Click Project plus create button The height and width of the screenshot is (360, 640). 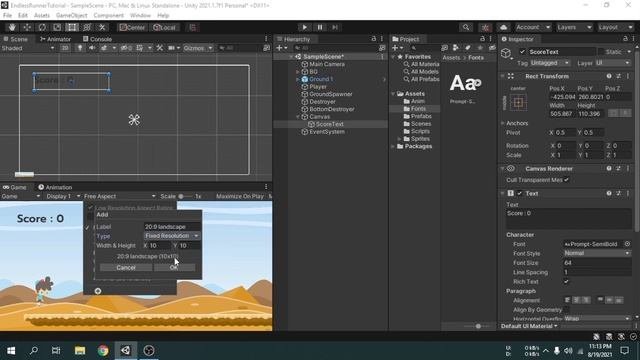point(396,48)
